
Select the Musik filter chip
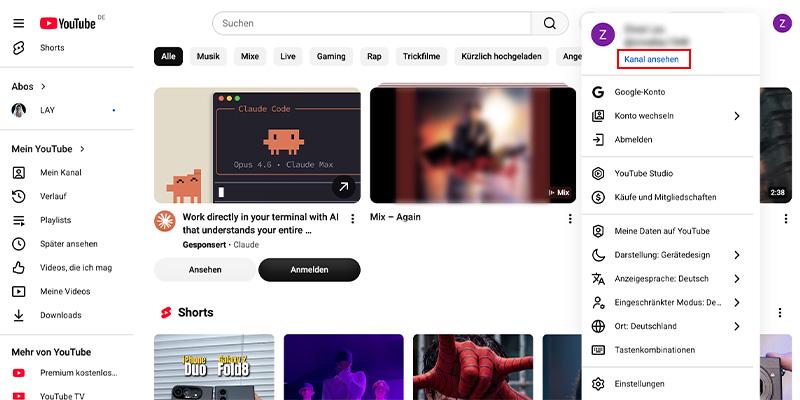pyautogui.click(x=208, y=57)
